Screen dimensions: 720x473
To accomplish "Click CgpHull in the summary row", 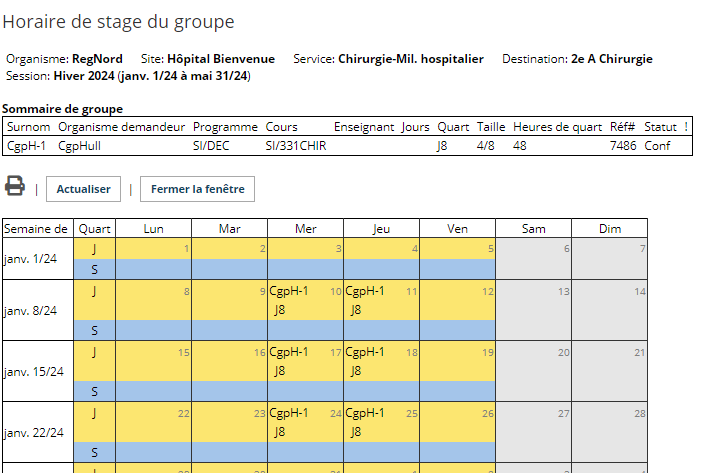I will (x=79, y=146).
